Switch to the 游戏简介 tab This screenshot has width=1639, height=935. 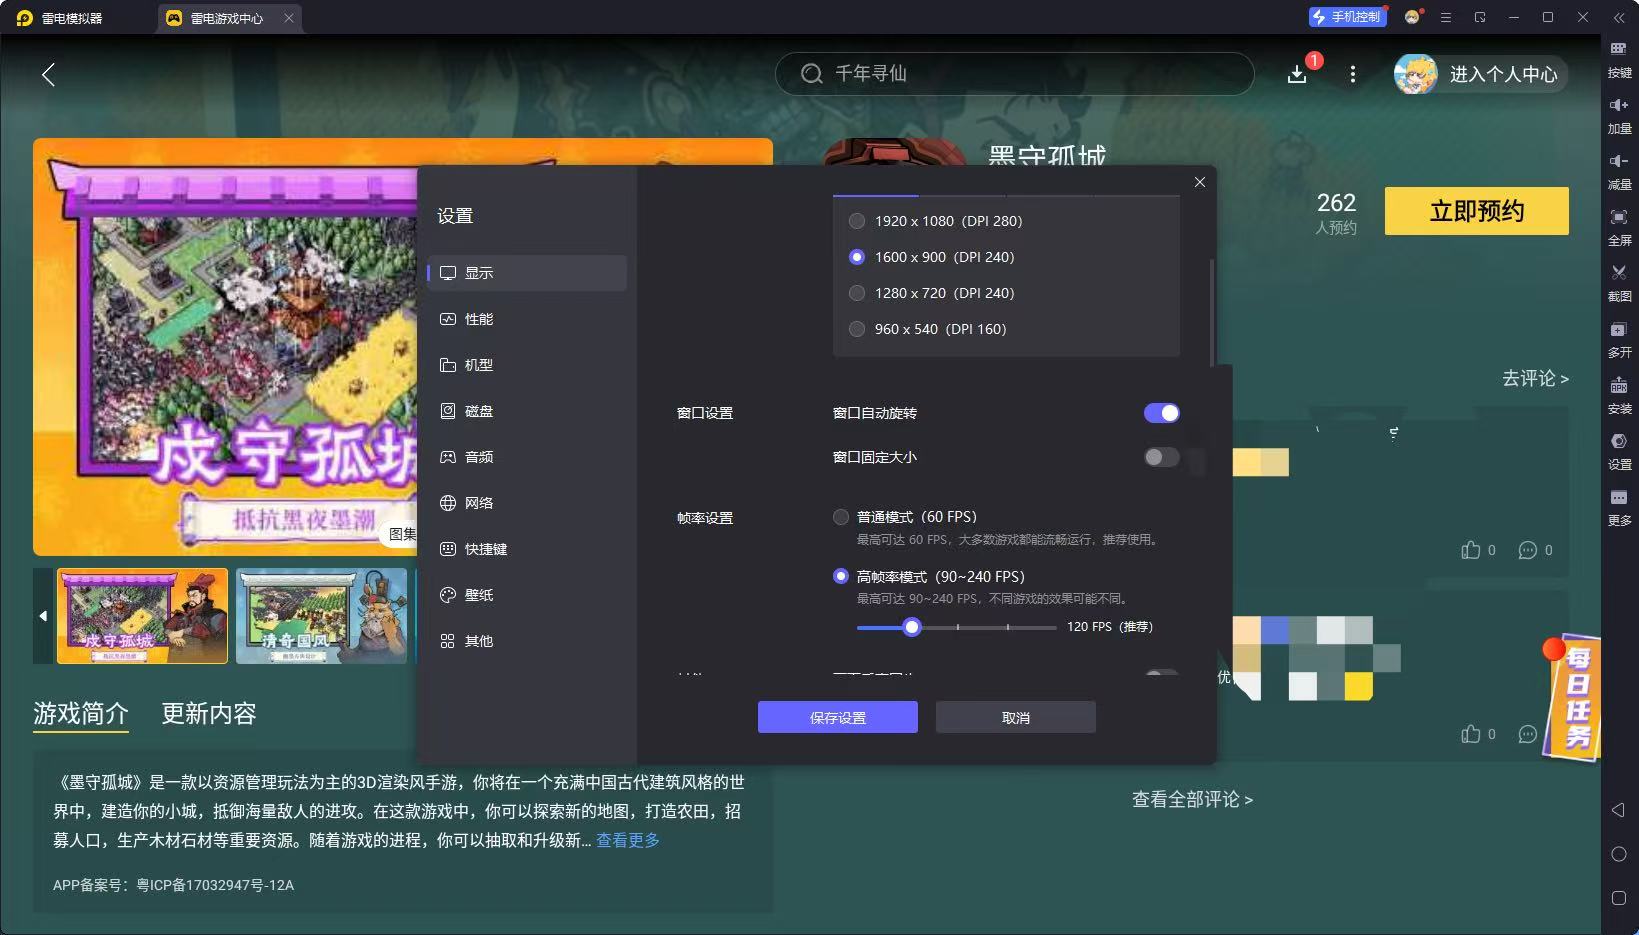[x=81, y=713]
